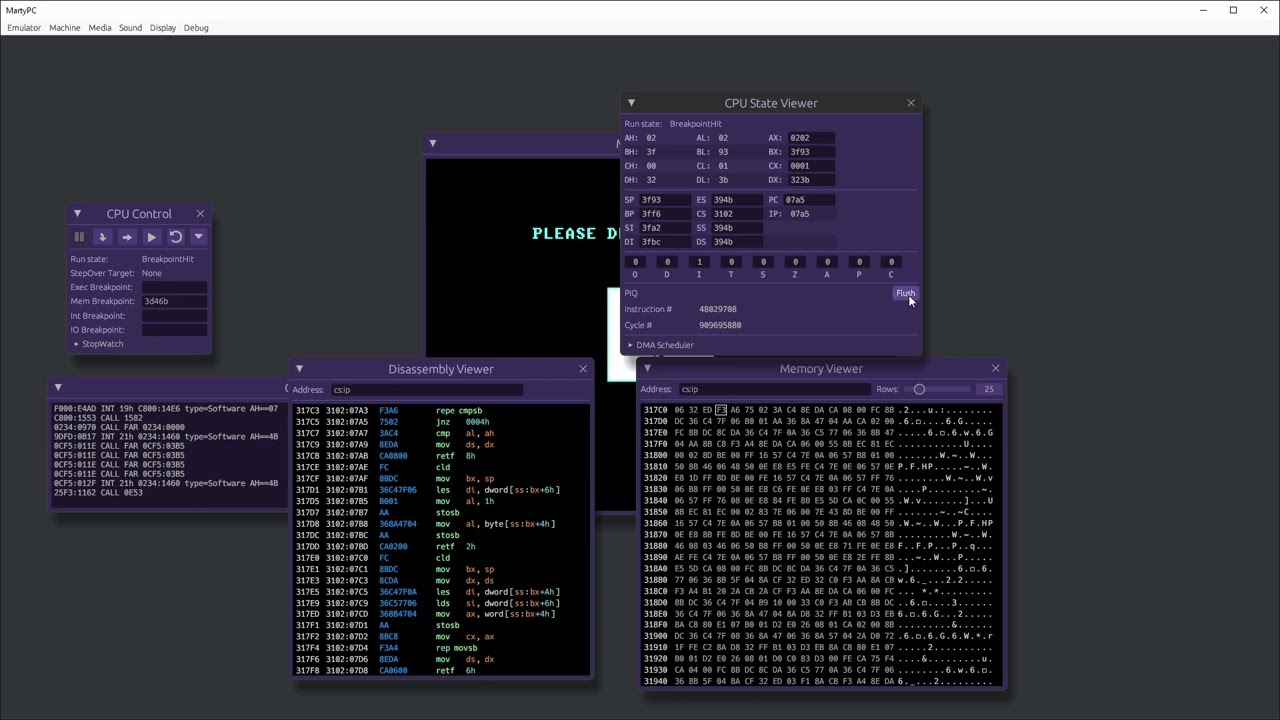Viewport: 1280px width, 720px height.
Task: Close the Disassembly Viewer window
Action: [583, 369]
